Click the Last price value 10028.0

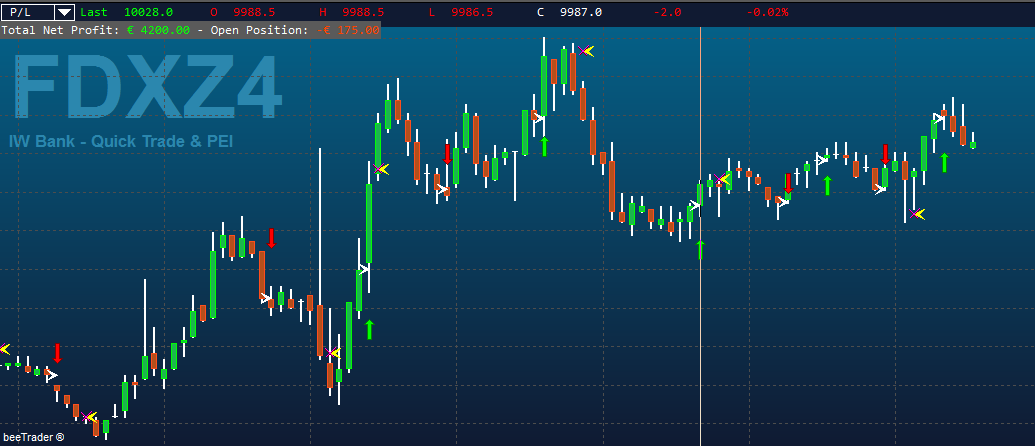(x=150, y=12)
